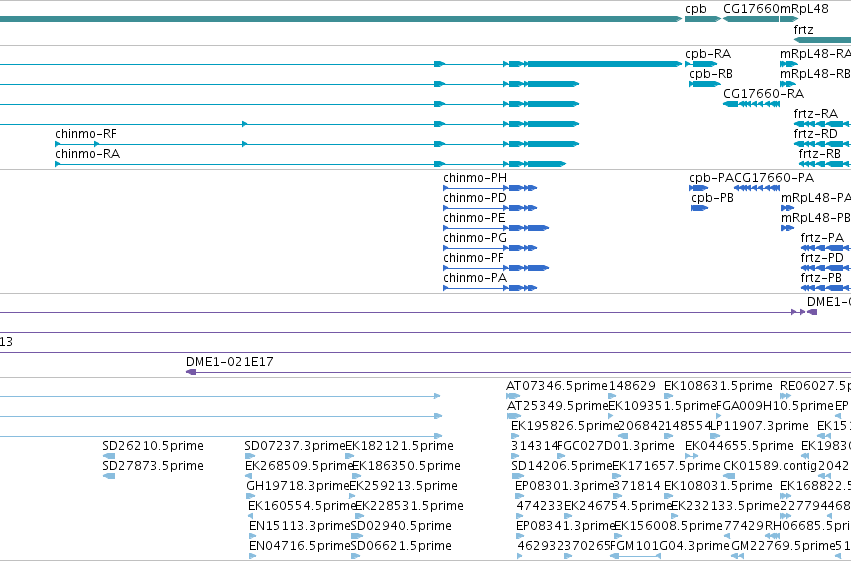Screen dimensions: 851x561
Task: Click the chinmo-RF transcript label
Action: coord(86,134)
